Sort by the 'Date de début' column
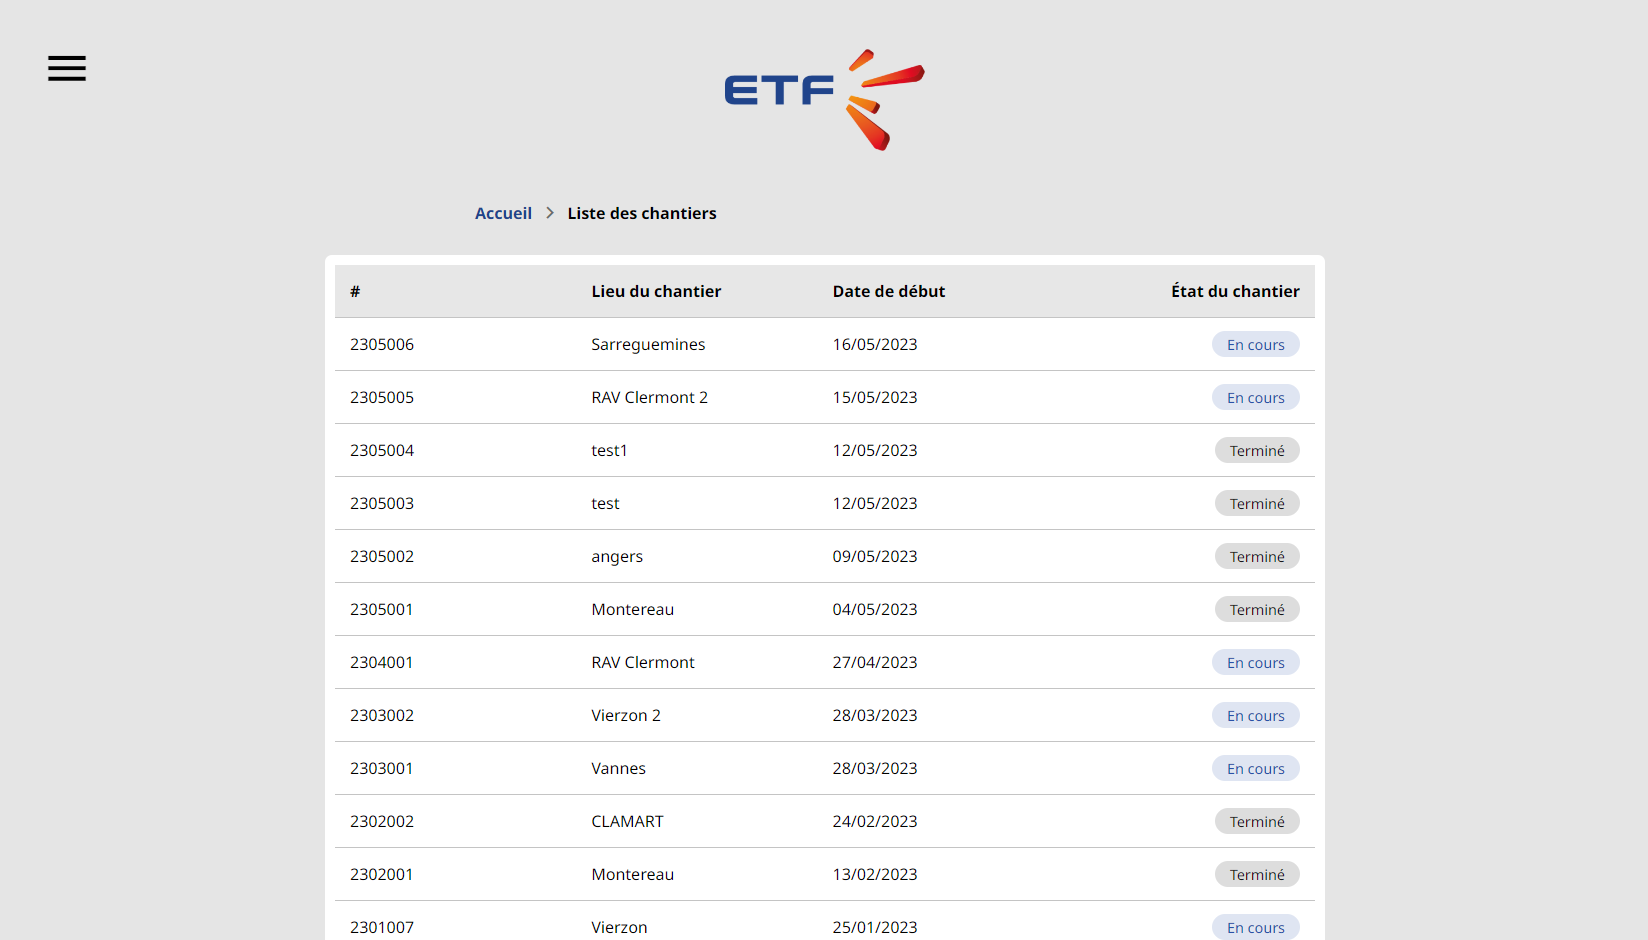Viewport: 1648px width, 940px height. [x=888, y=291]
